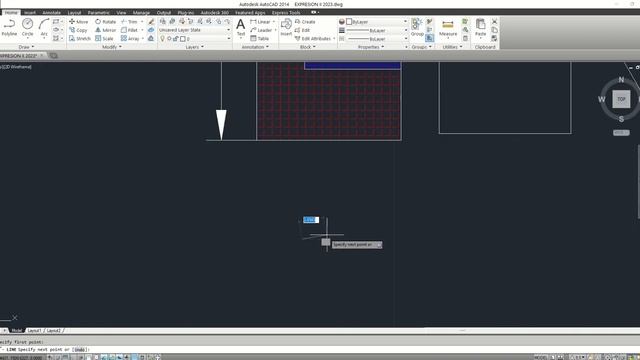Open the linetype ByLayer dropdown
Image resolution: width=640 pixels, height=360 pixels.
click(x=377, y=39)
